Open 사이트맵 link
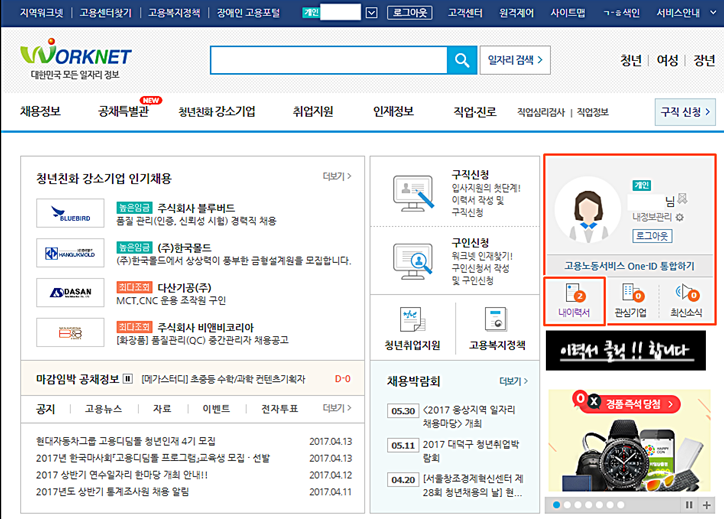Screen dimensions: 724x519 point(567,12)
